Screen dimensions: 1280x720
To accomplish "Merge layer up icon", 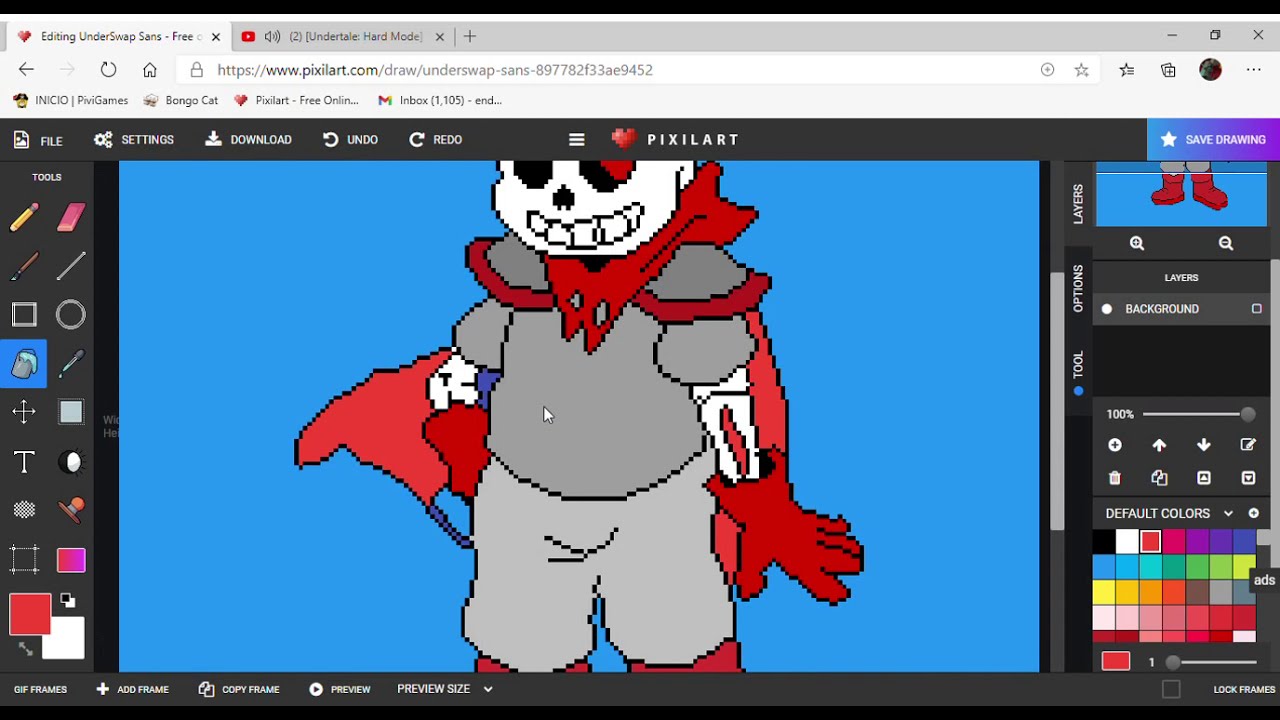I will (1204, 478).
